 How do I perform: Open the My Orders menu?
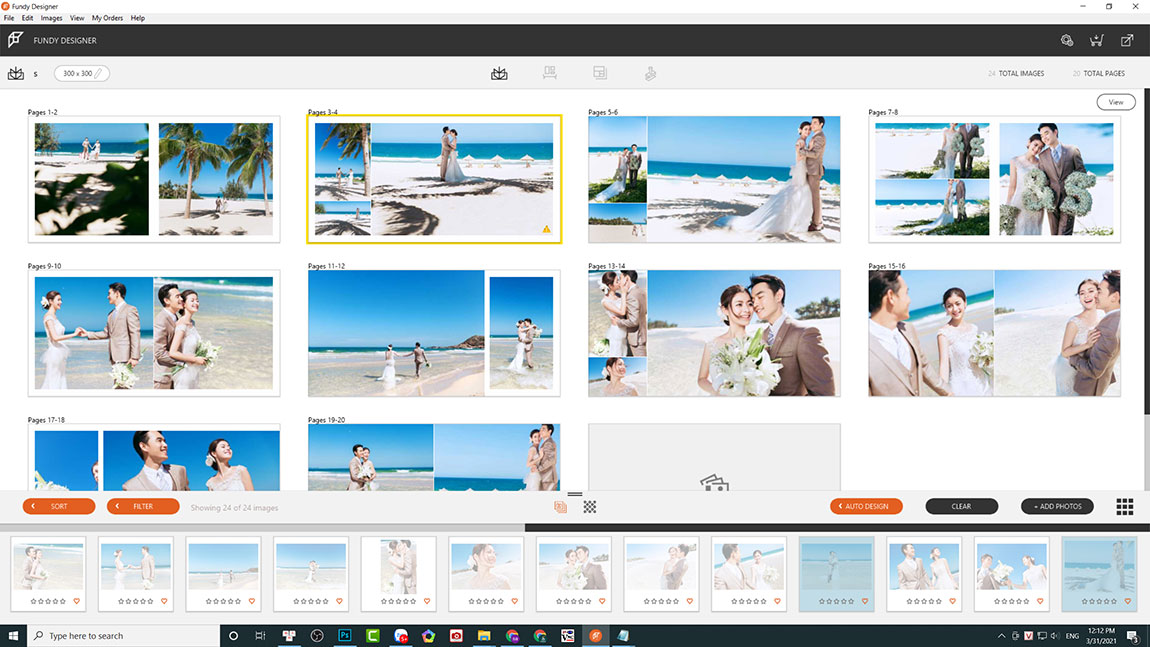point(107,18)
